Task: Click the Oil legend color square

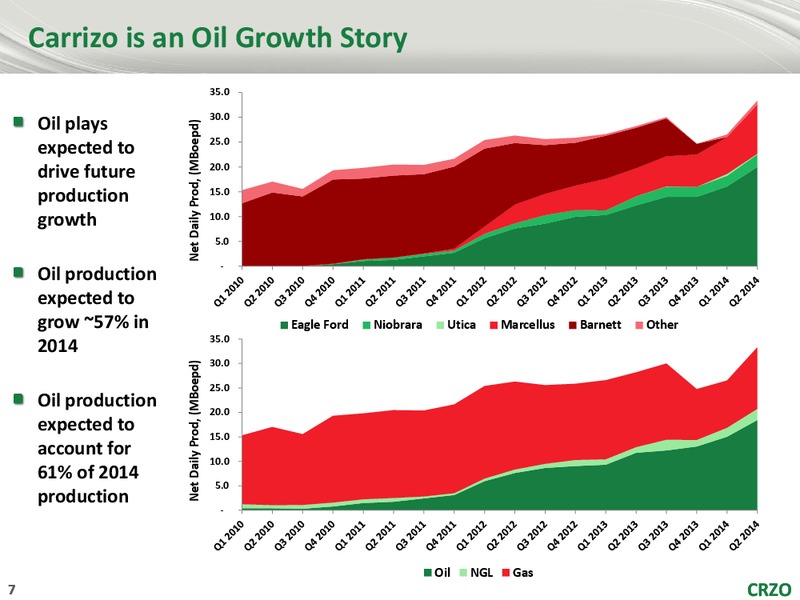Action: [428, 573]
